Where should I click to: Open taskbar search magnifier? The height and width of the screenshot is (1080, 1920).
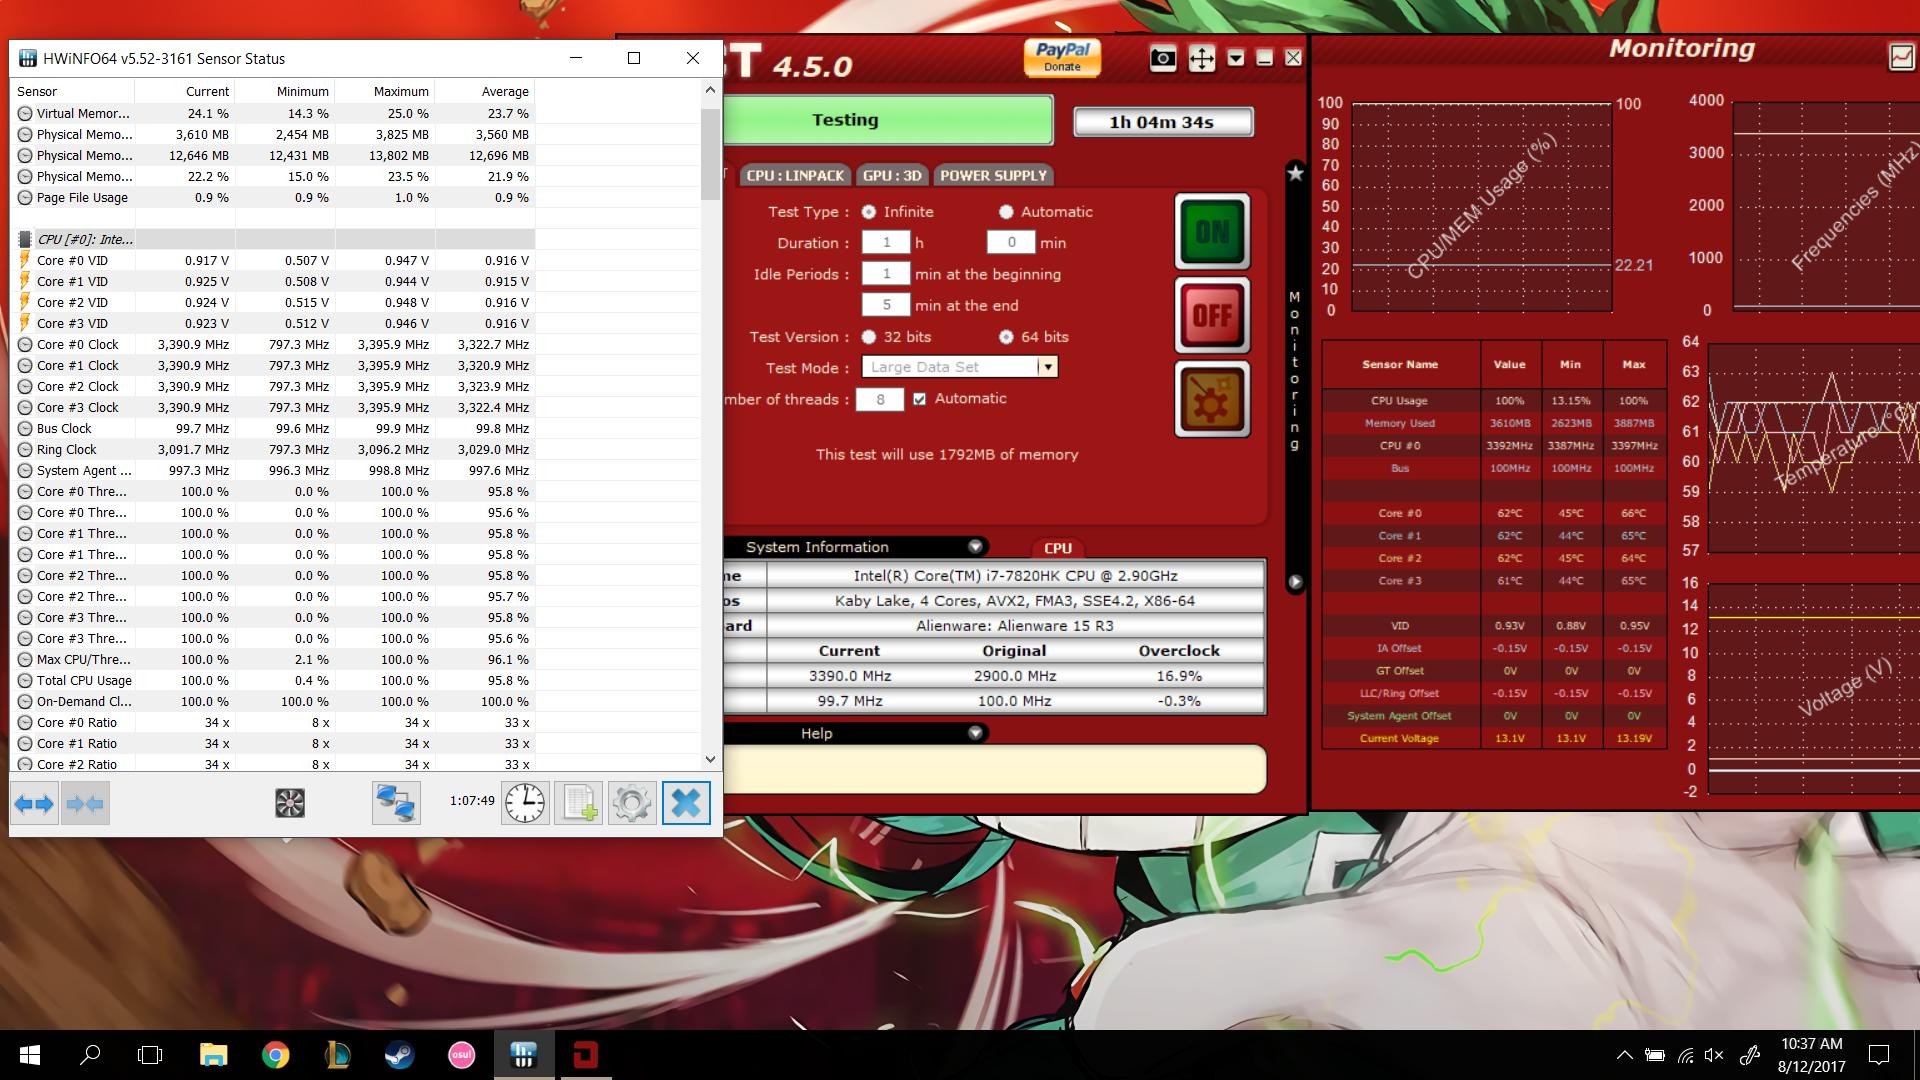coord(90,1055)
